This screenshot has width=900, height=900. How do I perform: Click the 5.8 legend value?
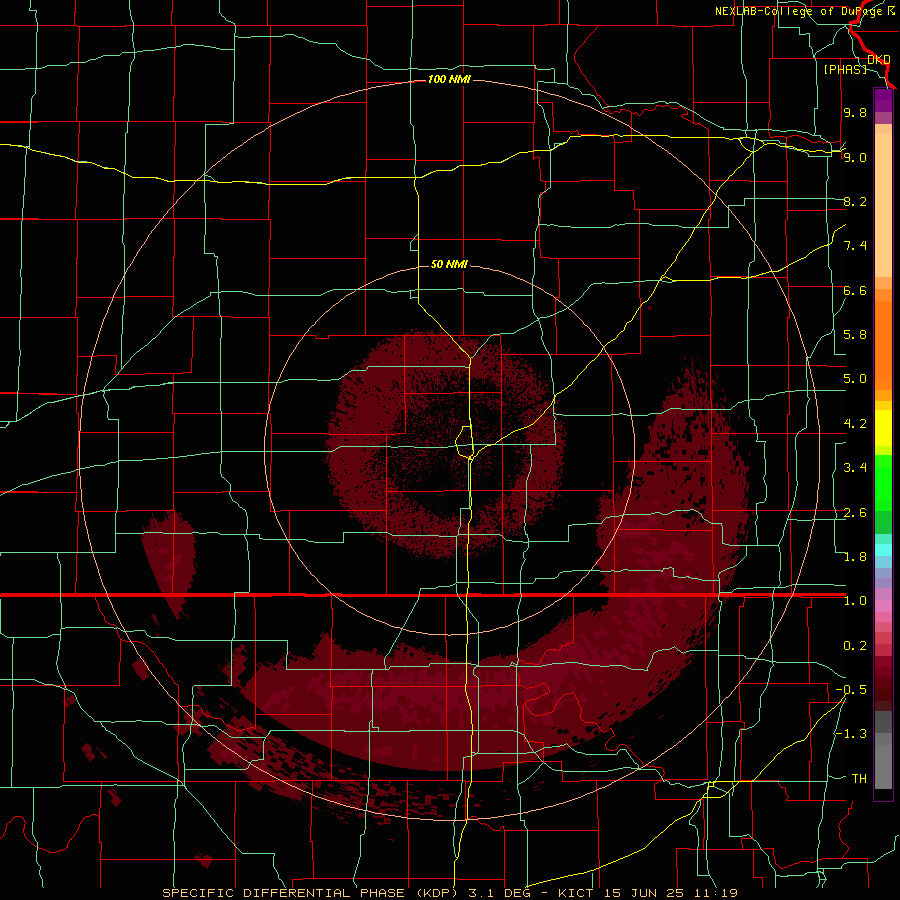click(x=855, y=335)
